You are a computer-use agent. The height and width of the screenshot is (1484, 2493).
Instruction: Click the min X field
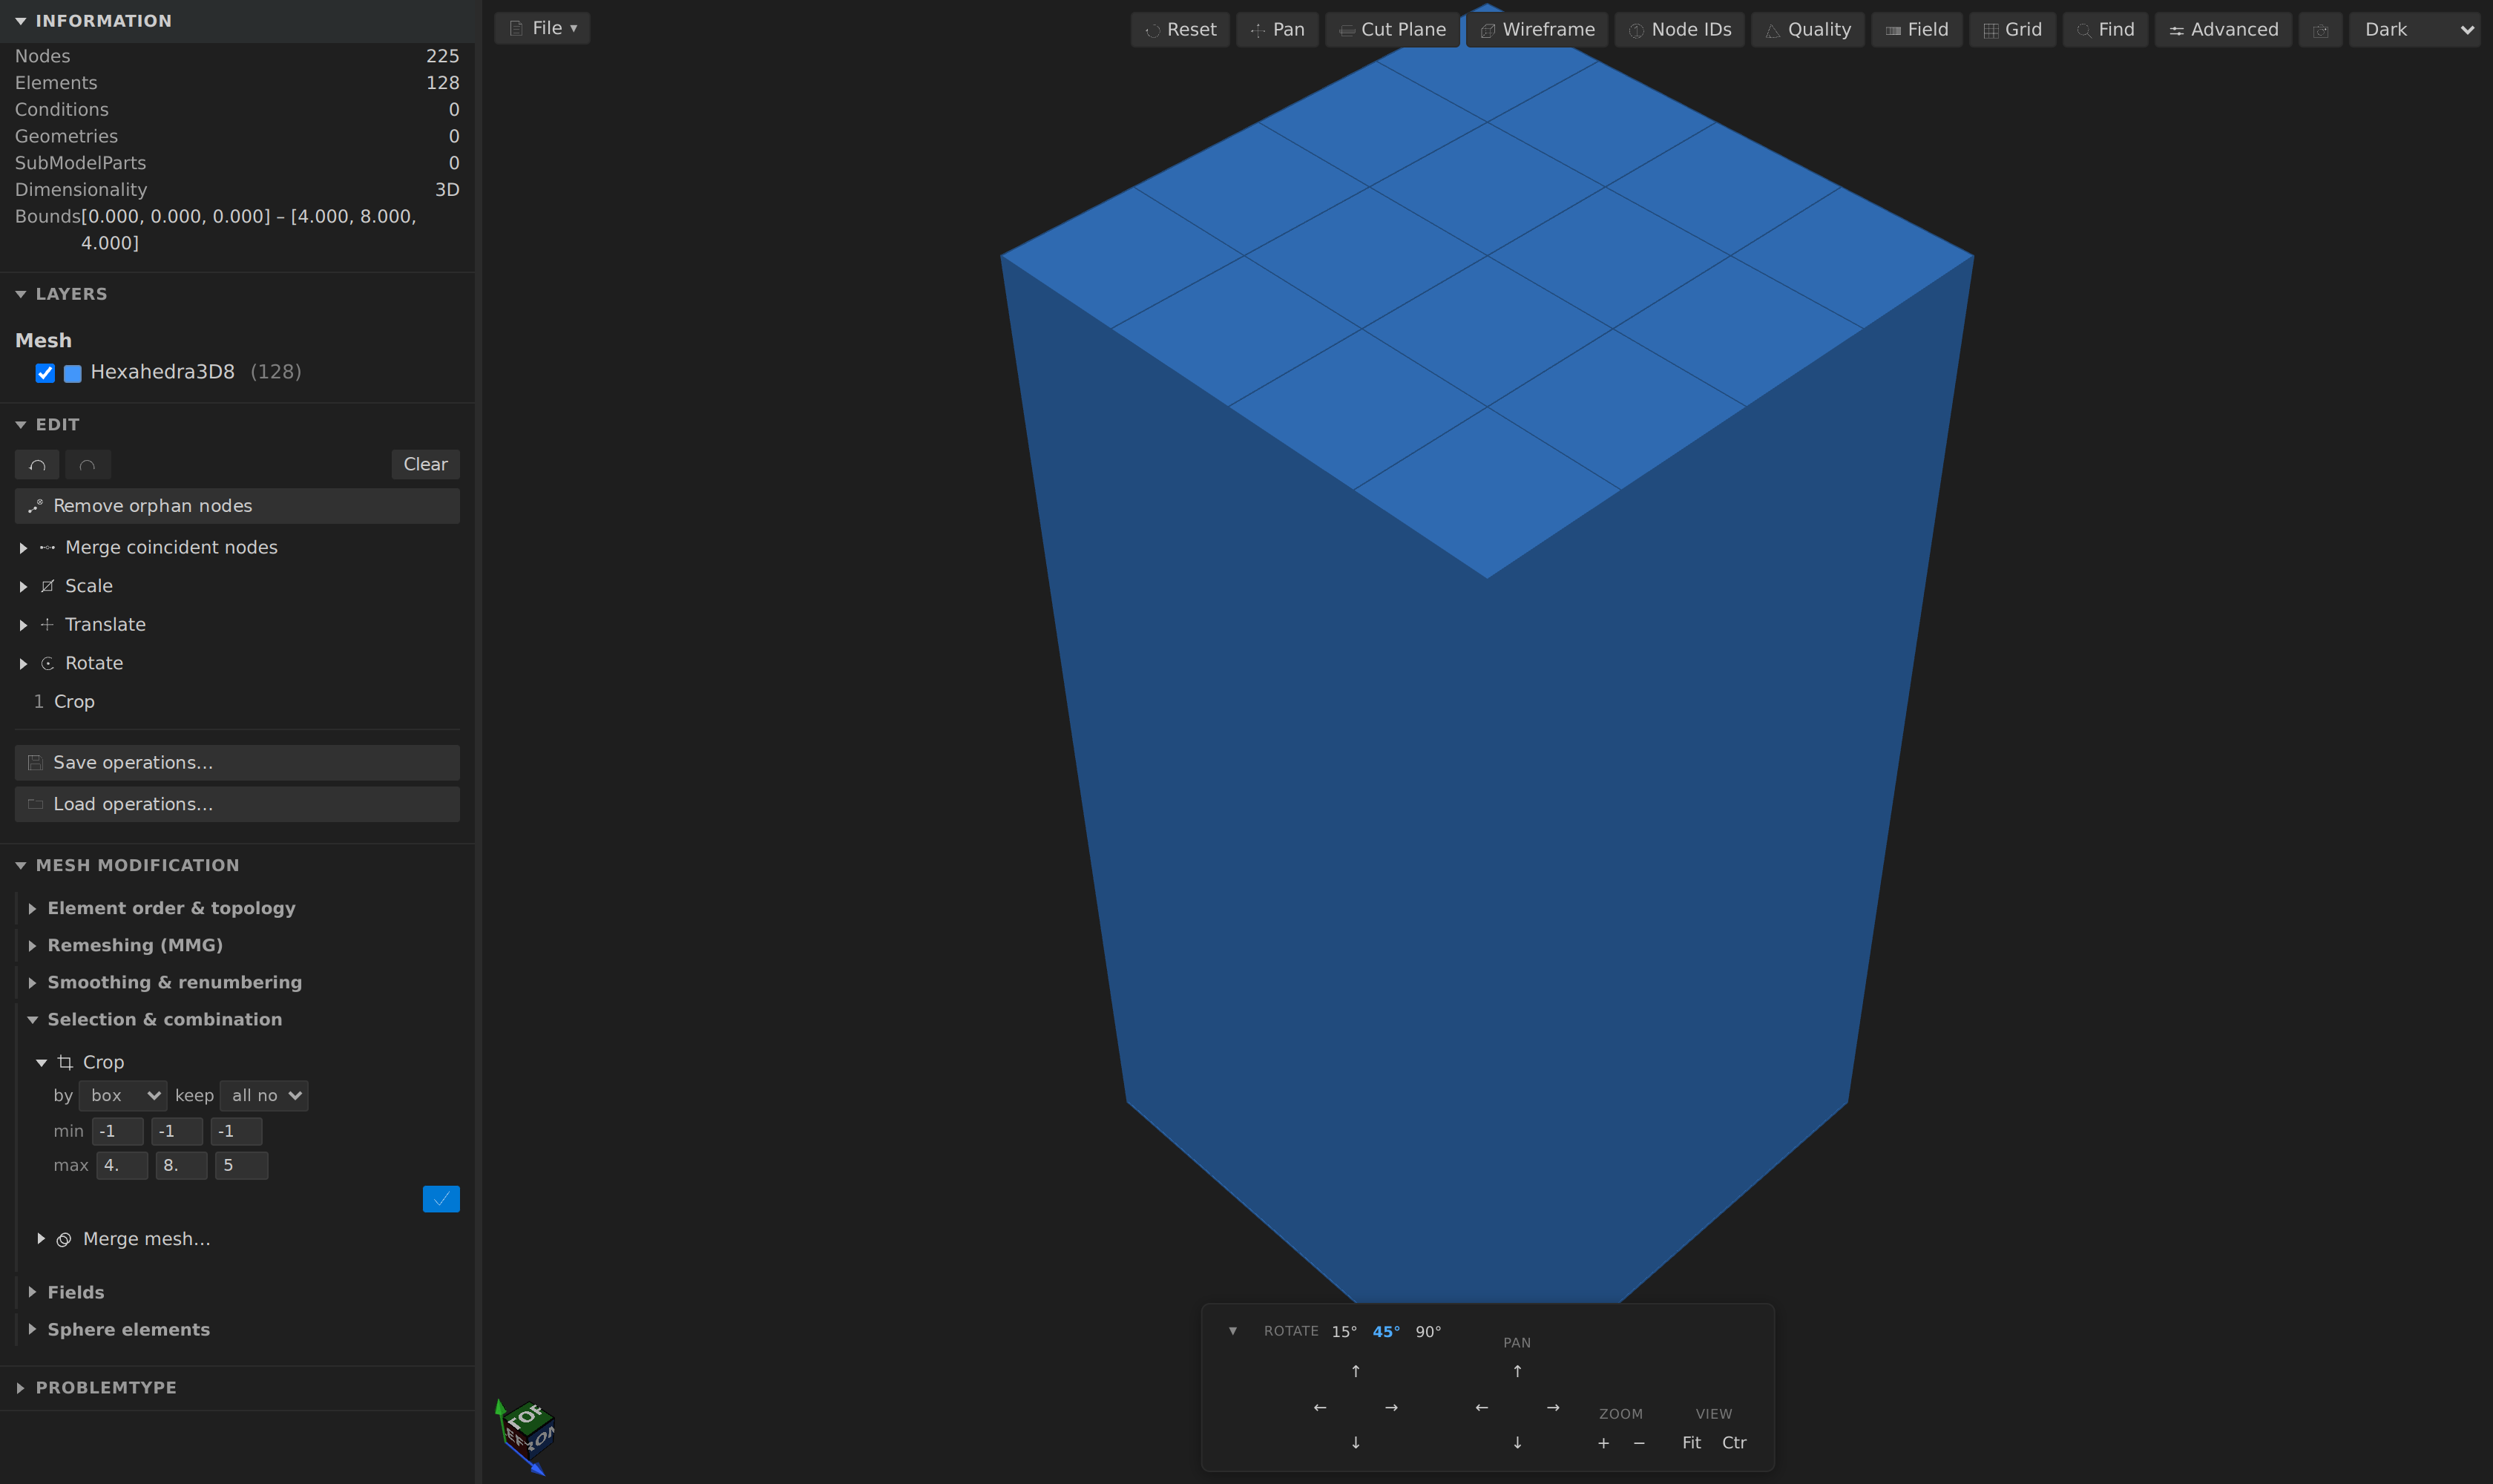[x=117, y=1131]
